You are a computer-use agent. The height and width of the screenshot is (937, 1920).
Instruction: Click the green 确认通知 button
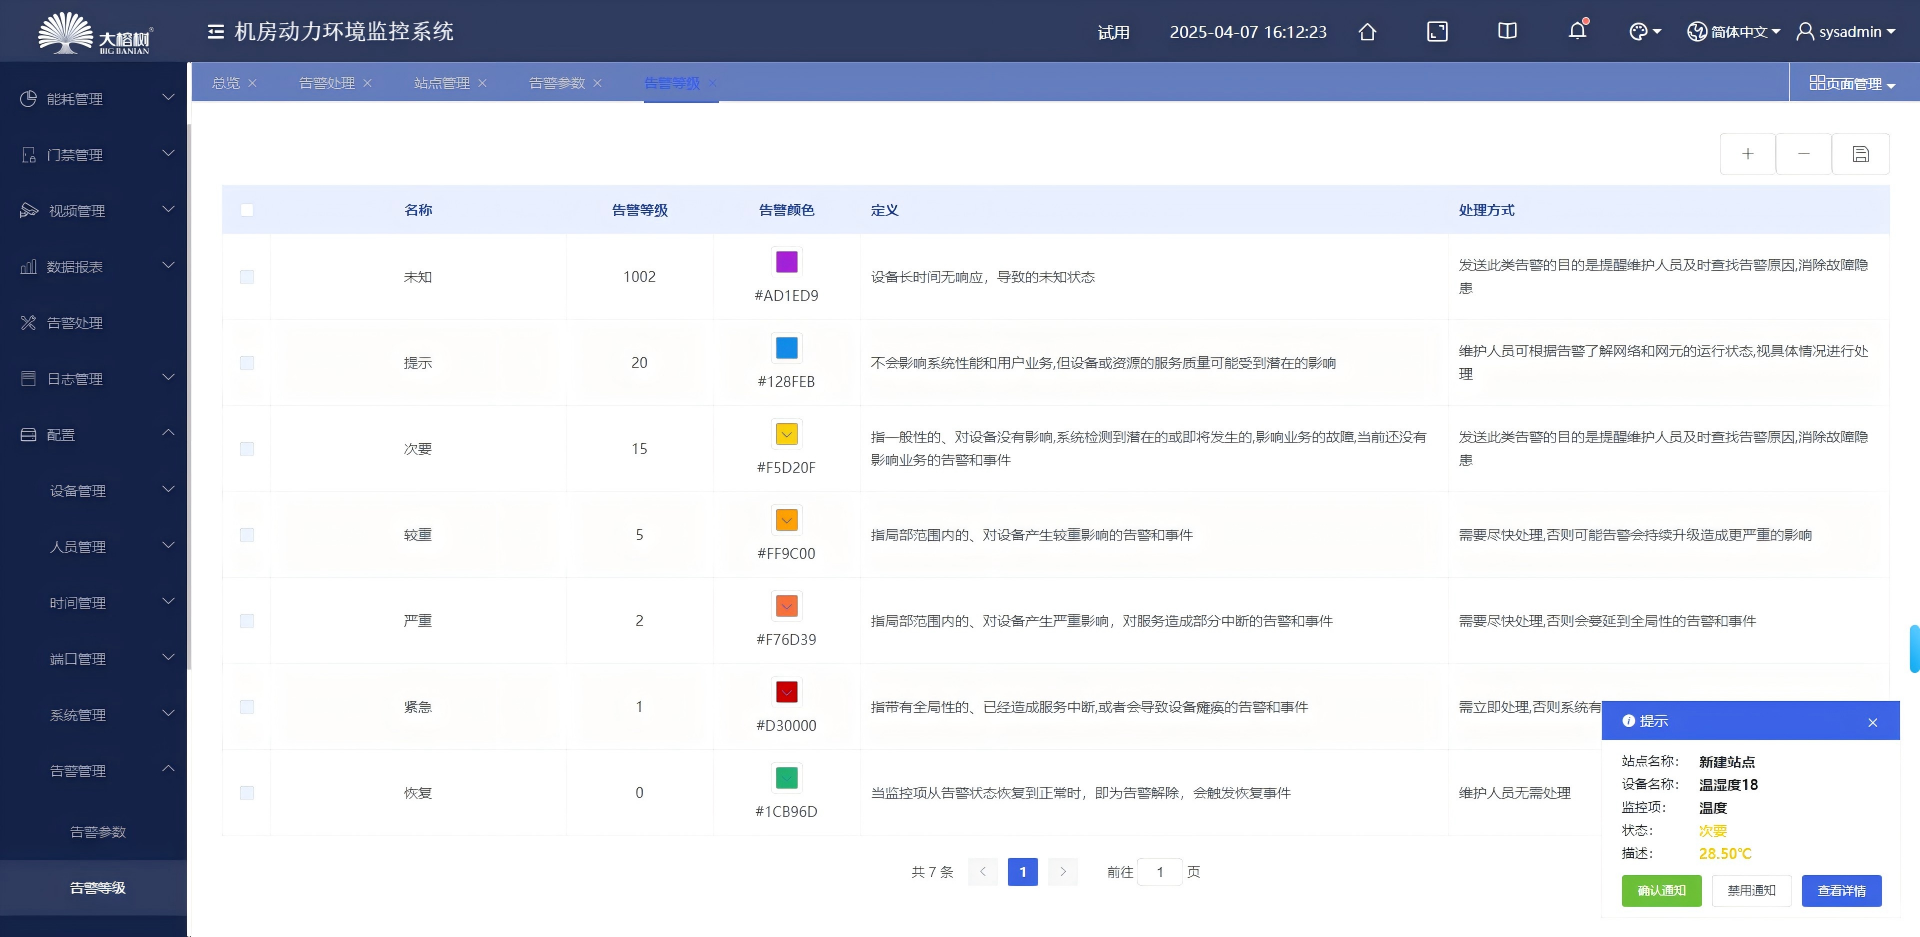[x=1661, y=891]
